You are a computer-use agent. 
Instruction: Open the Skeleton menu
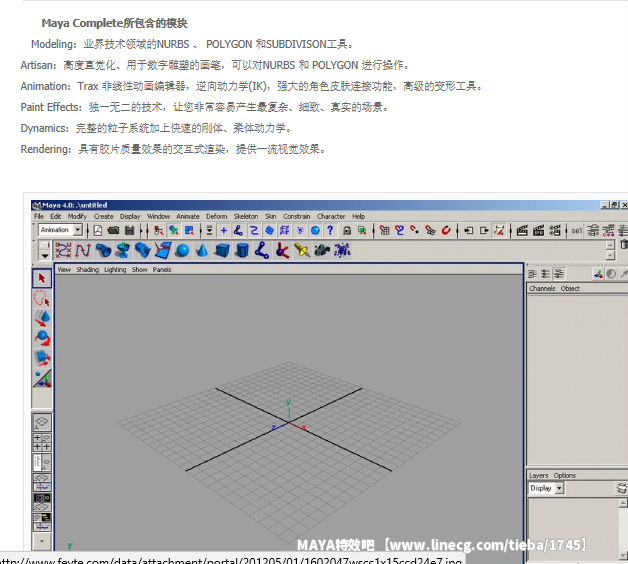(246, 216)
